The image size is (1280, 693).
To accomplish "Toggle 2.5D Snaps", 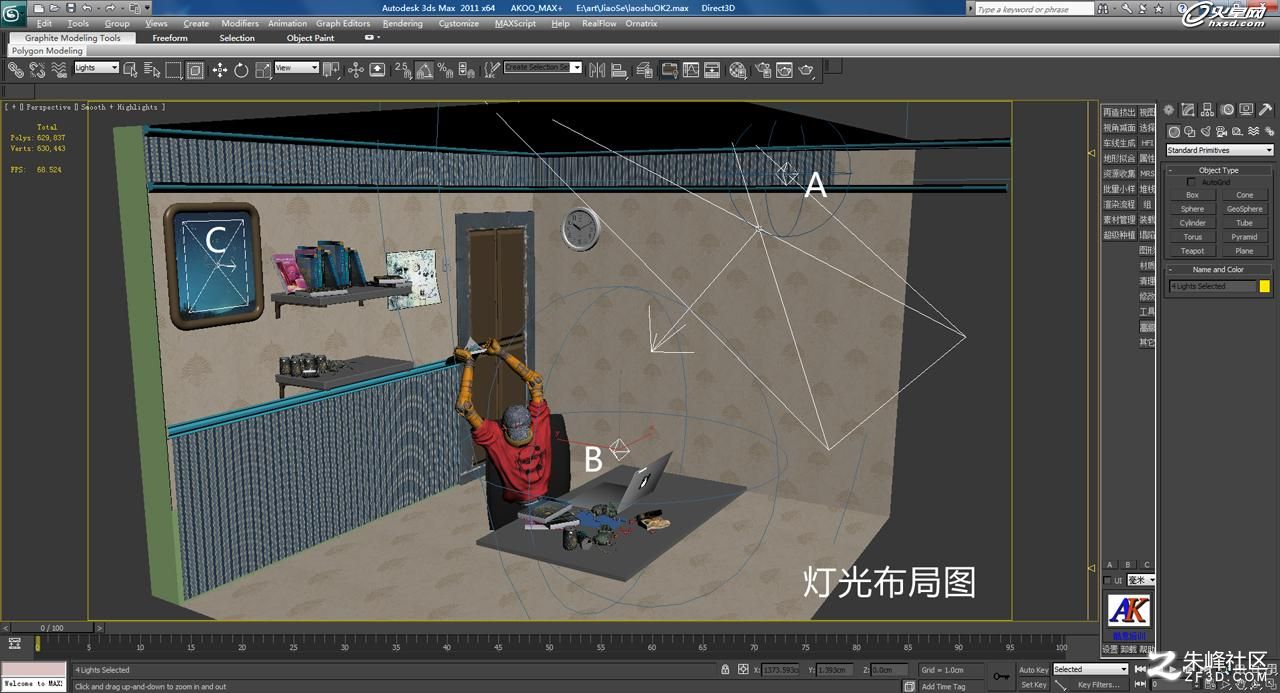I will [403, 70].
